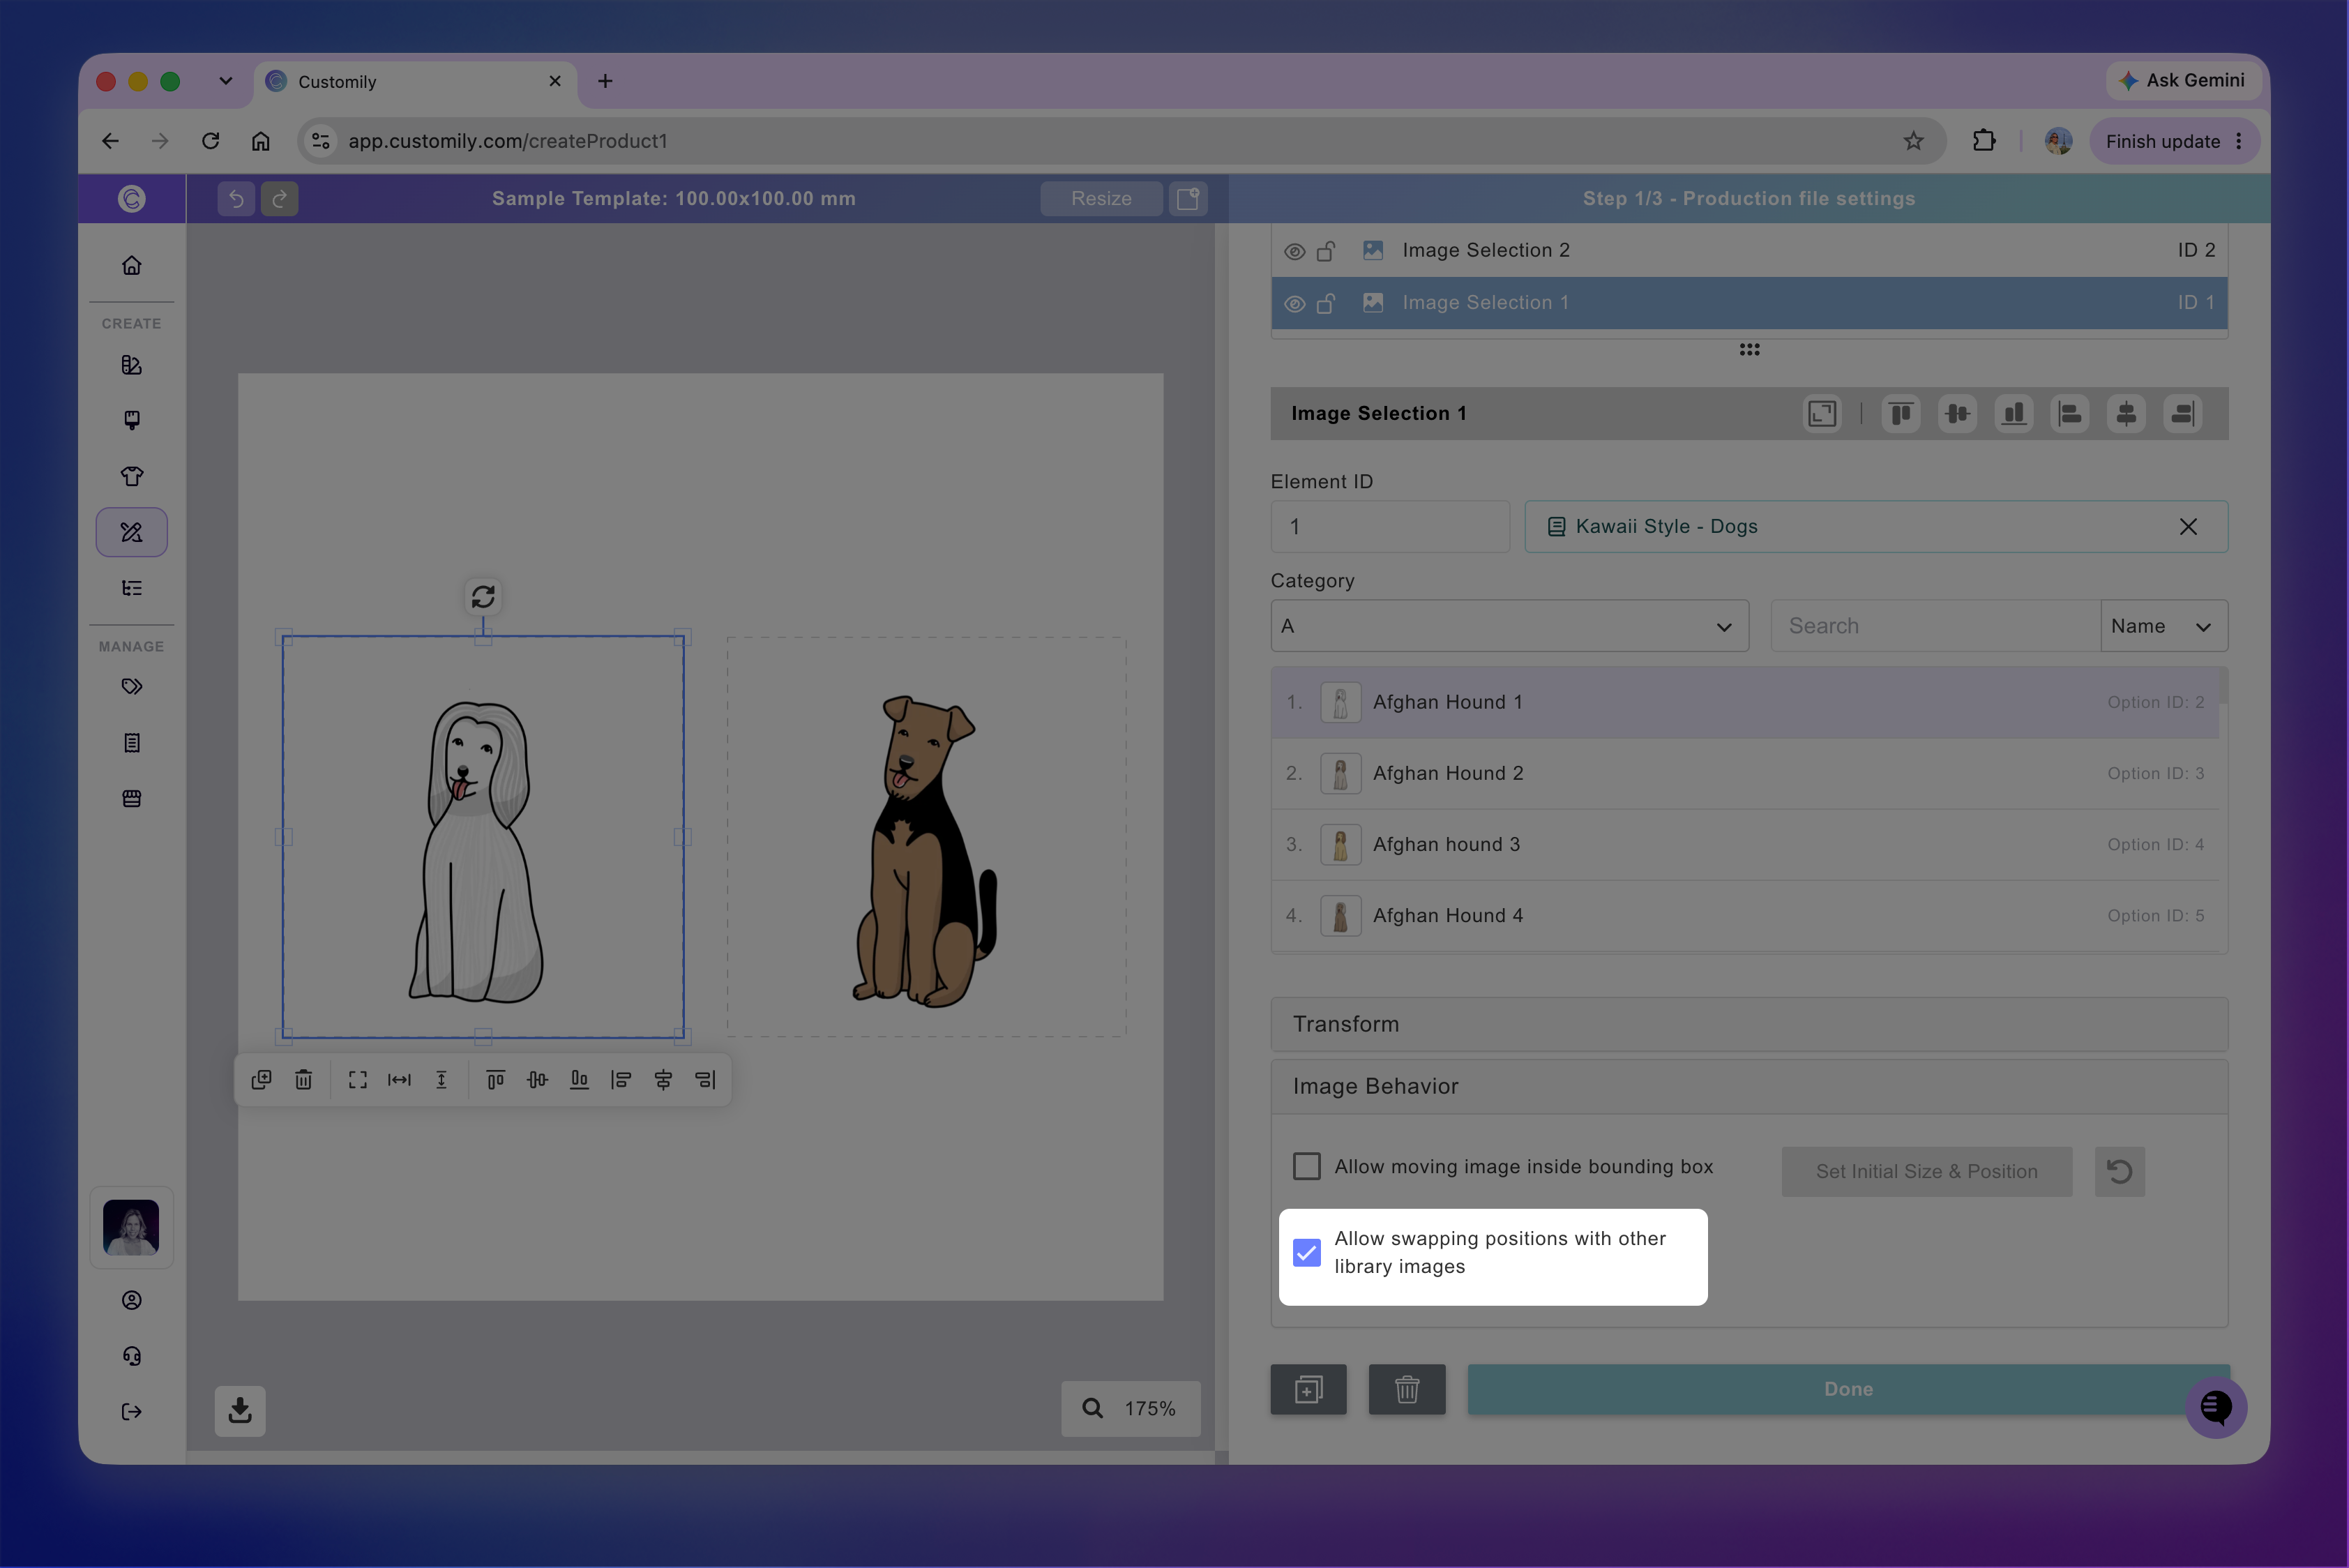
Task: Click the rotate image icon above selected dog
Action: pyautogui.click(x=483, y=597)
